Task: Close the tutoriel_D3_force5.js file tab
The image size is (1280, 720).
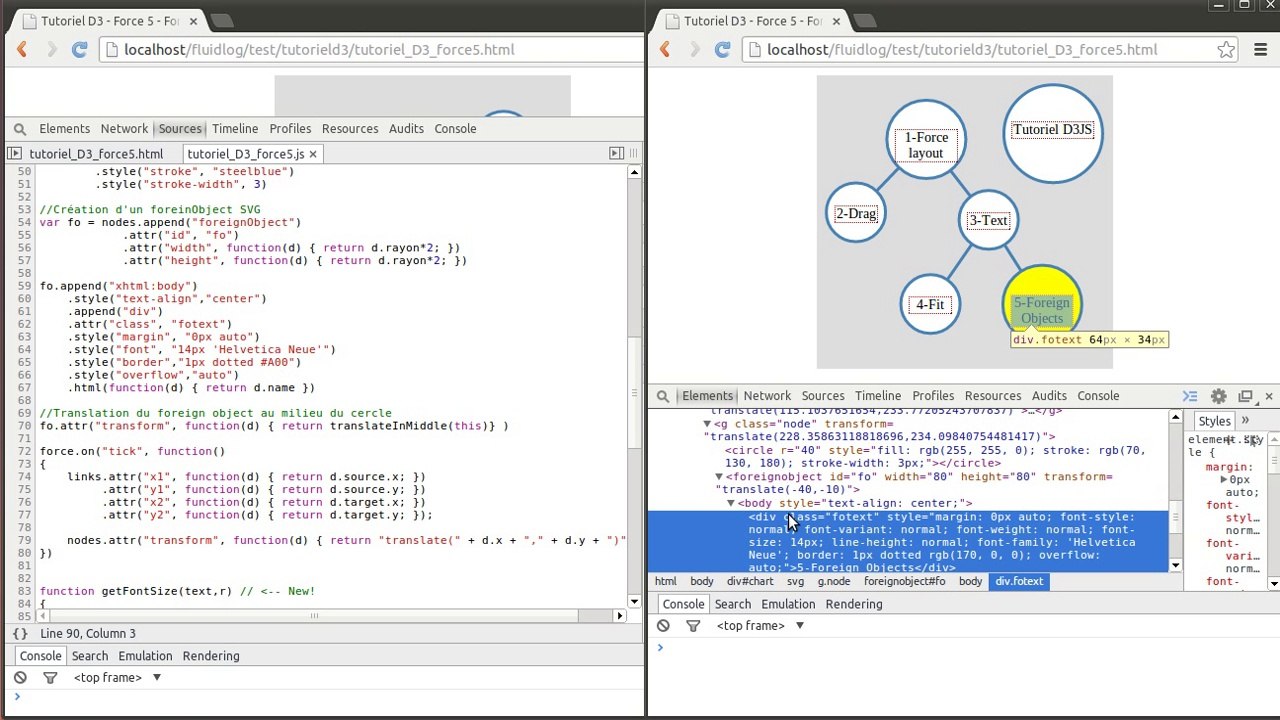Action: (313, 154)
